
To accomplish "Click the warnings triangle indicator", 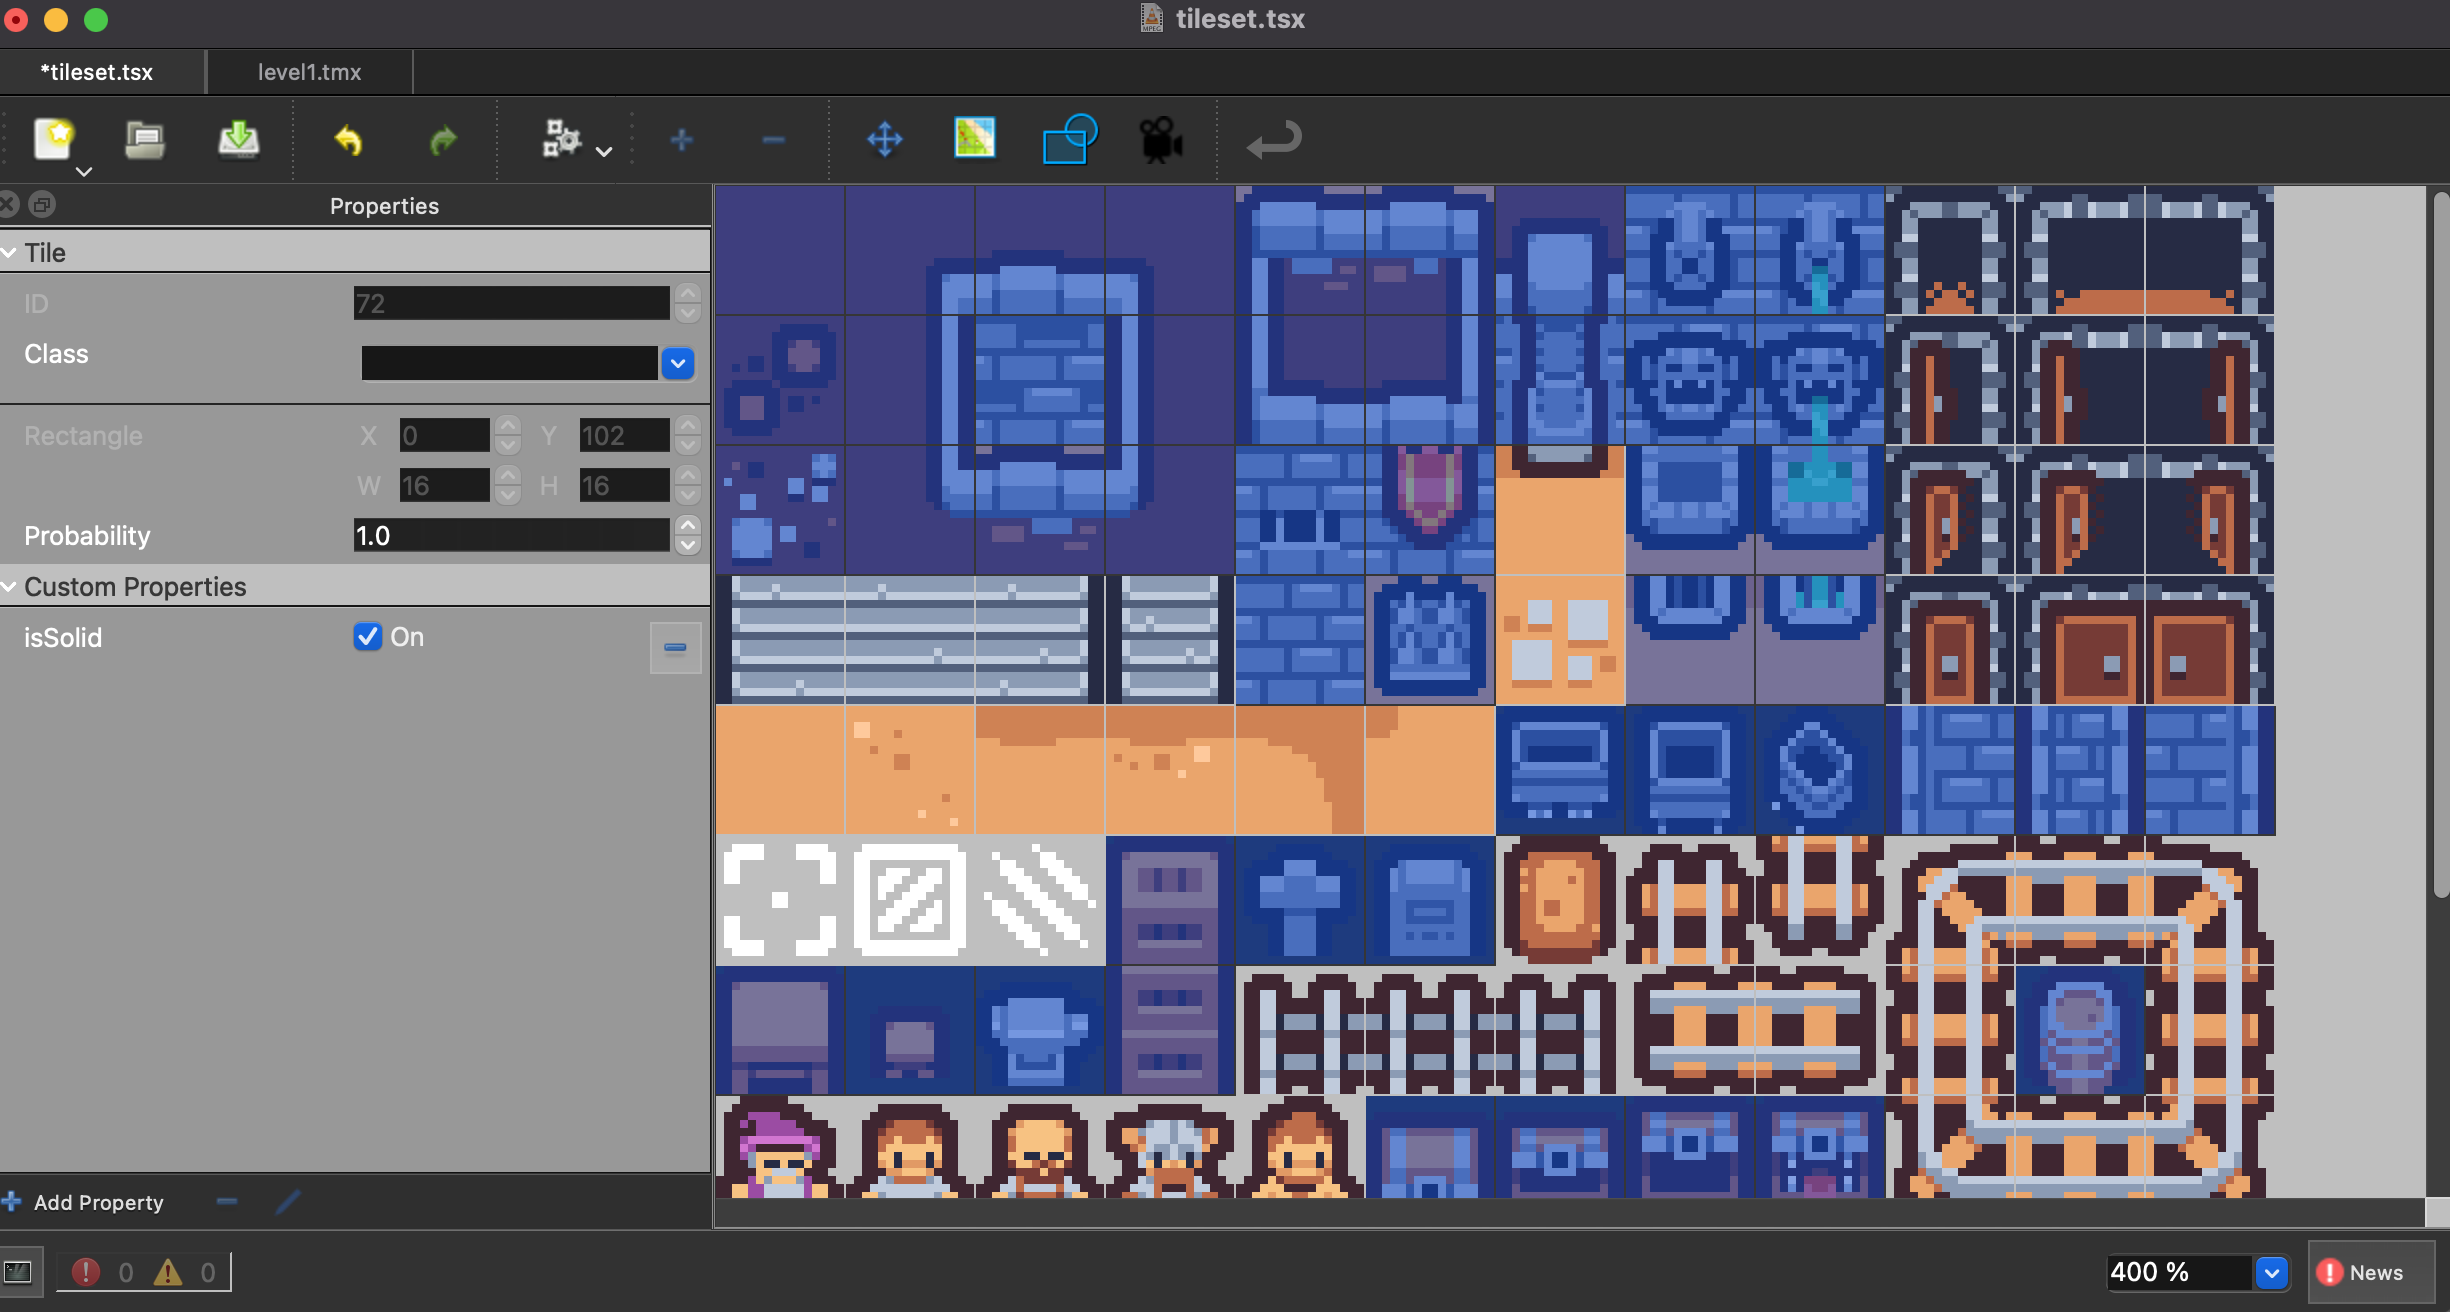I will point(168,1272).
